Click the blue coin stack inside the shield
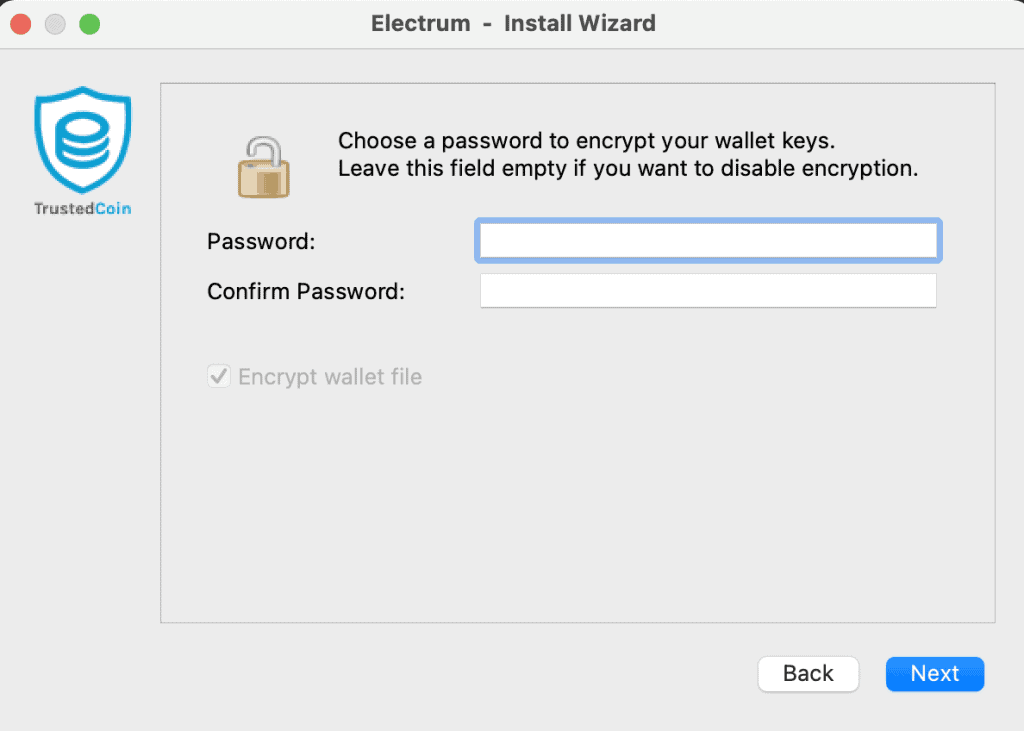The height and width of the screenshot is (731, 1024). click(x=82, y=138)
